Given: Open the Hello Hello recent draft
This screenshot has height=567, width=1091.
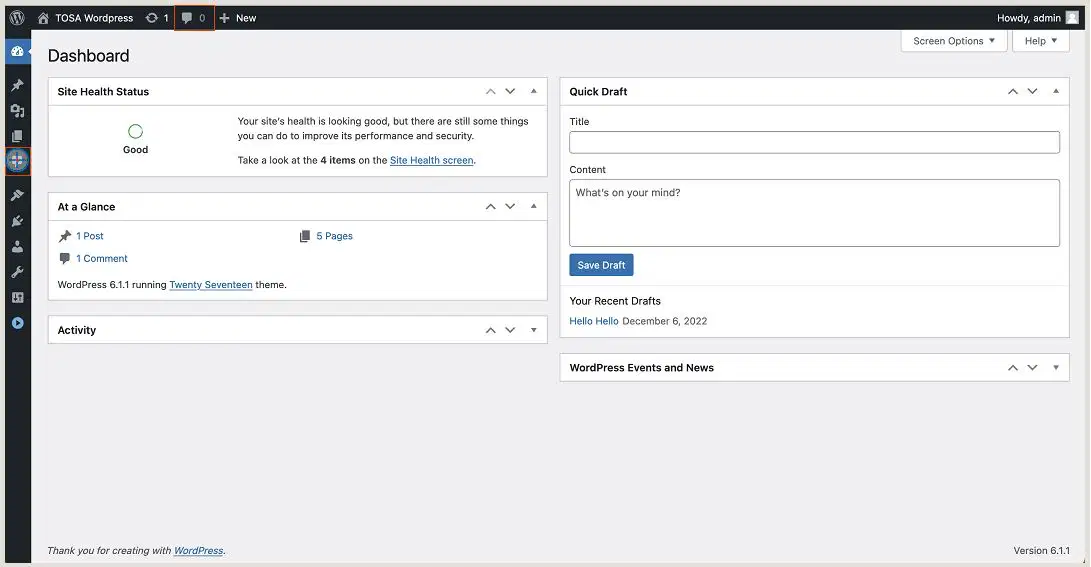Looking at the screenshot, I should (x=594, y=321).
